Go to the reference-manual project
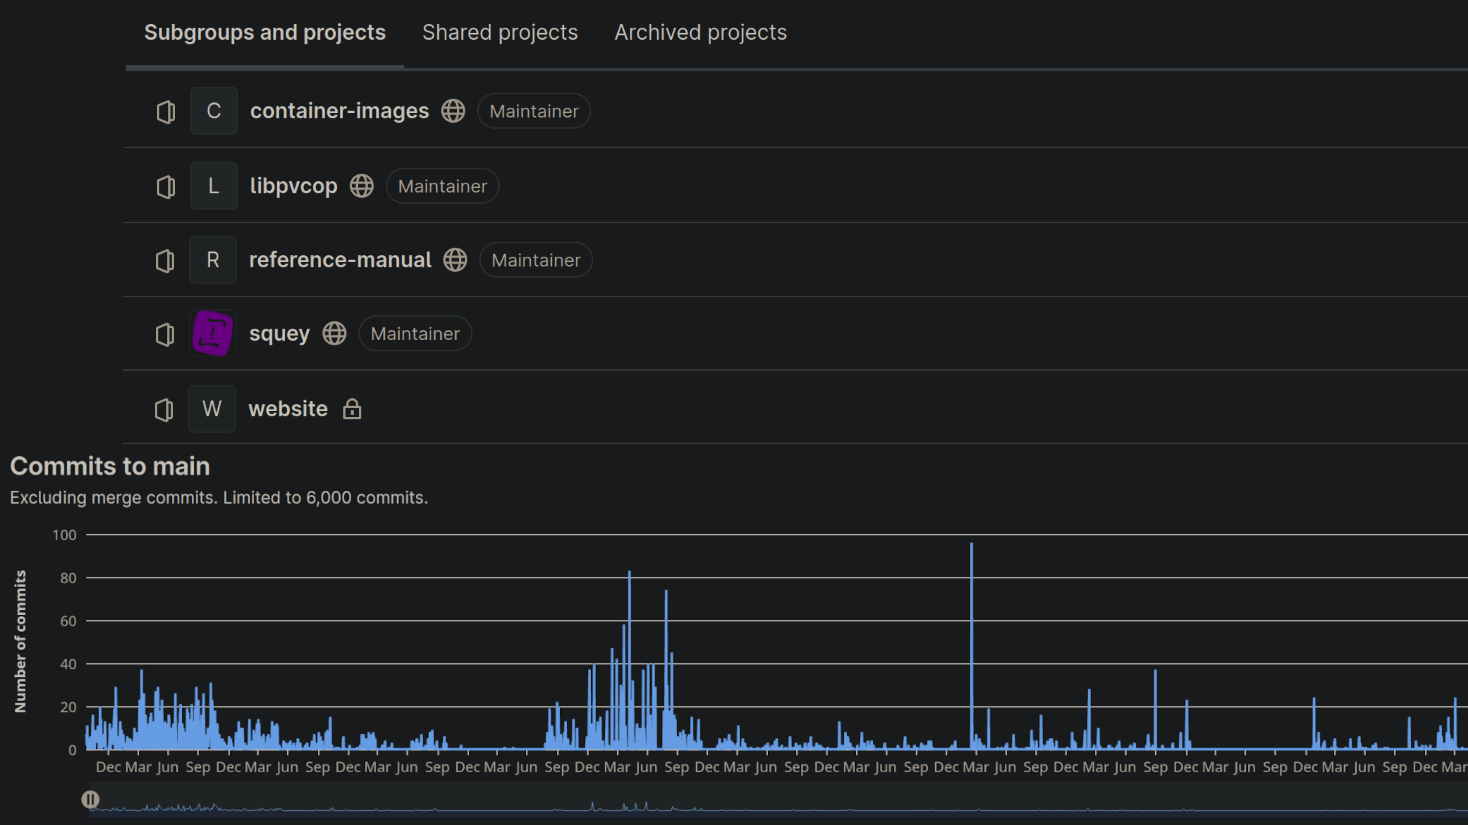Image resolution: width=1468 pixels, height=825 pixels. pos(340,260)
